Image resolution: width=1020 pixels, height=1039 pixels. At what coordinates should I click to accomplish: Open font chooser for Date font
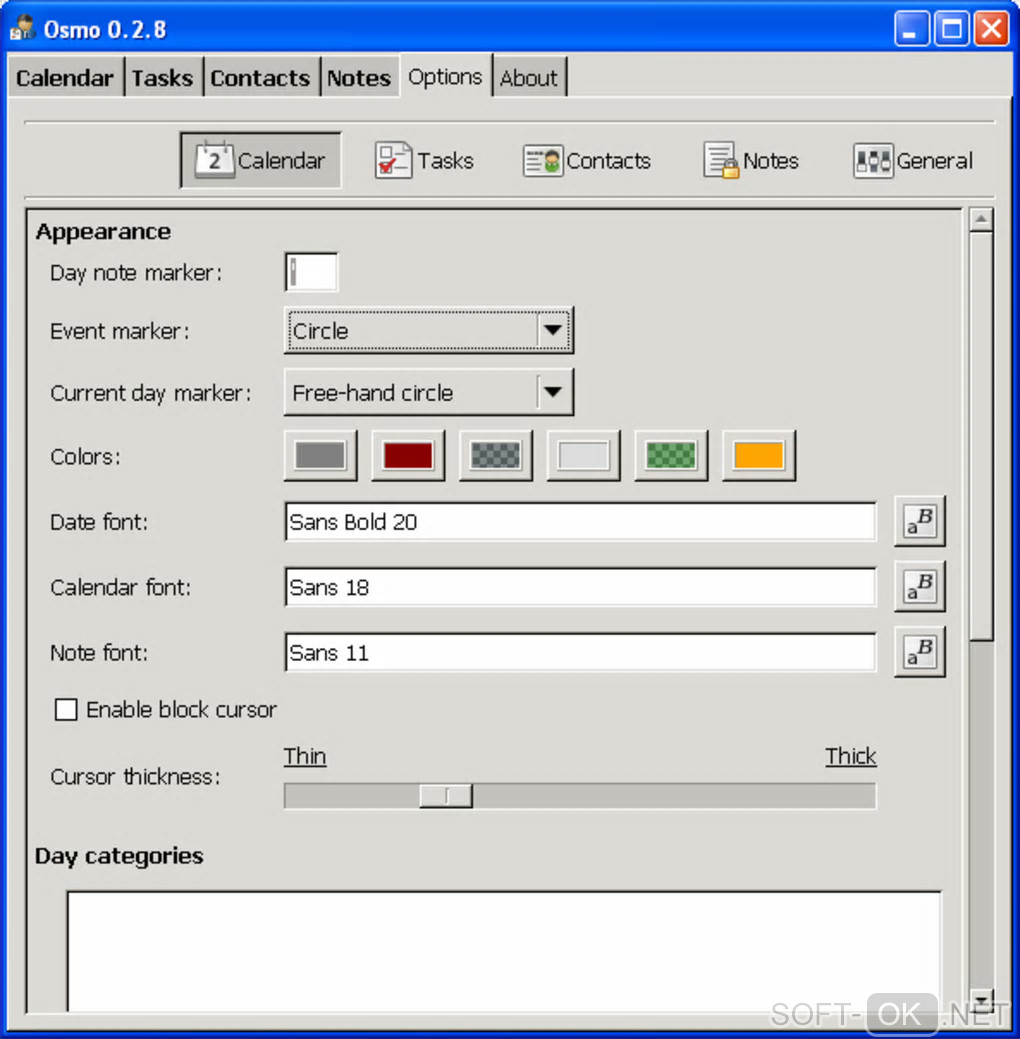pos(919,521)
